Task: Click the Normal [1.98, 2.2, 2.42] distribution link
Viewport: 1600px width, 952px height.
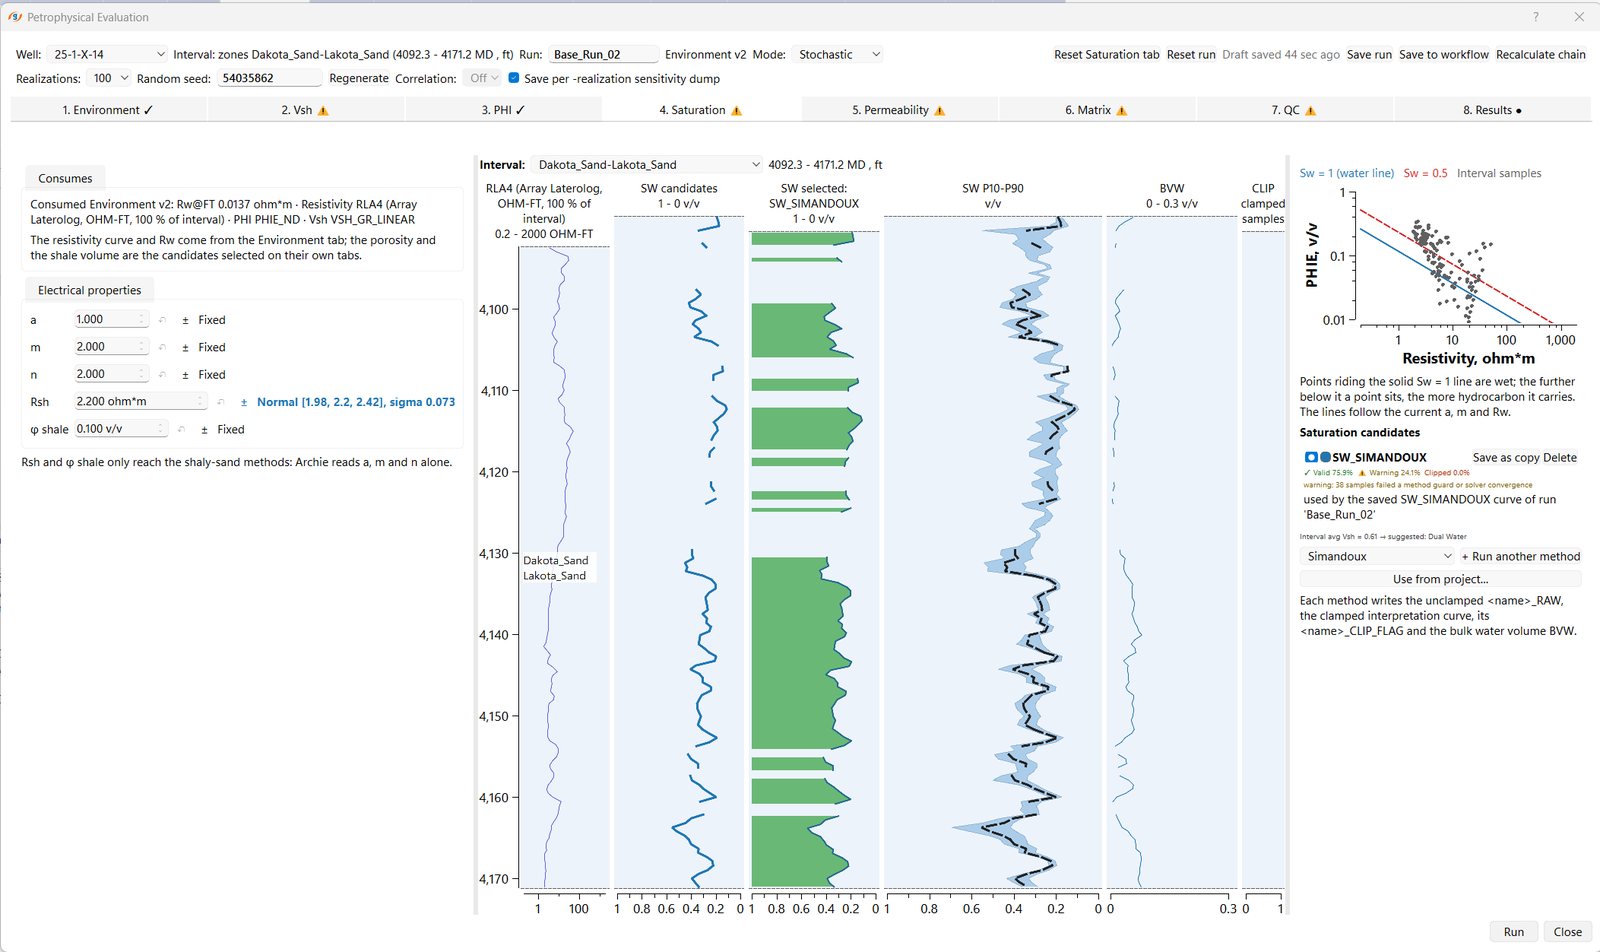Action: pos(356,402)
